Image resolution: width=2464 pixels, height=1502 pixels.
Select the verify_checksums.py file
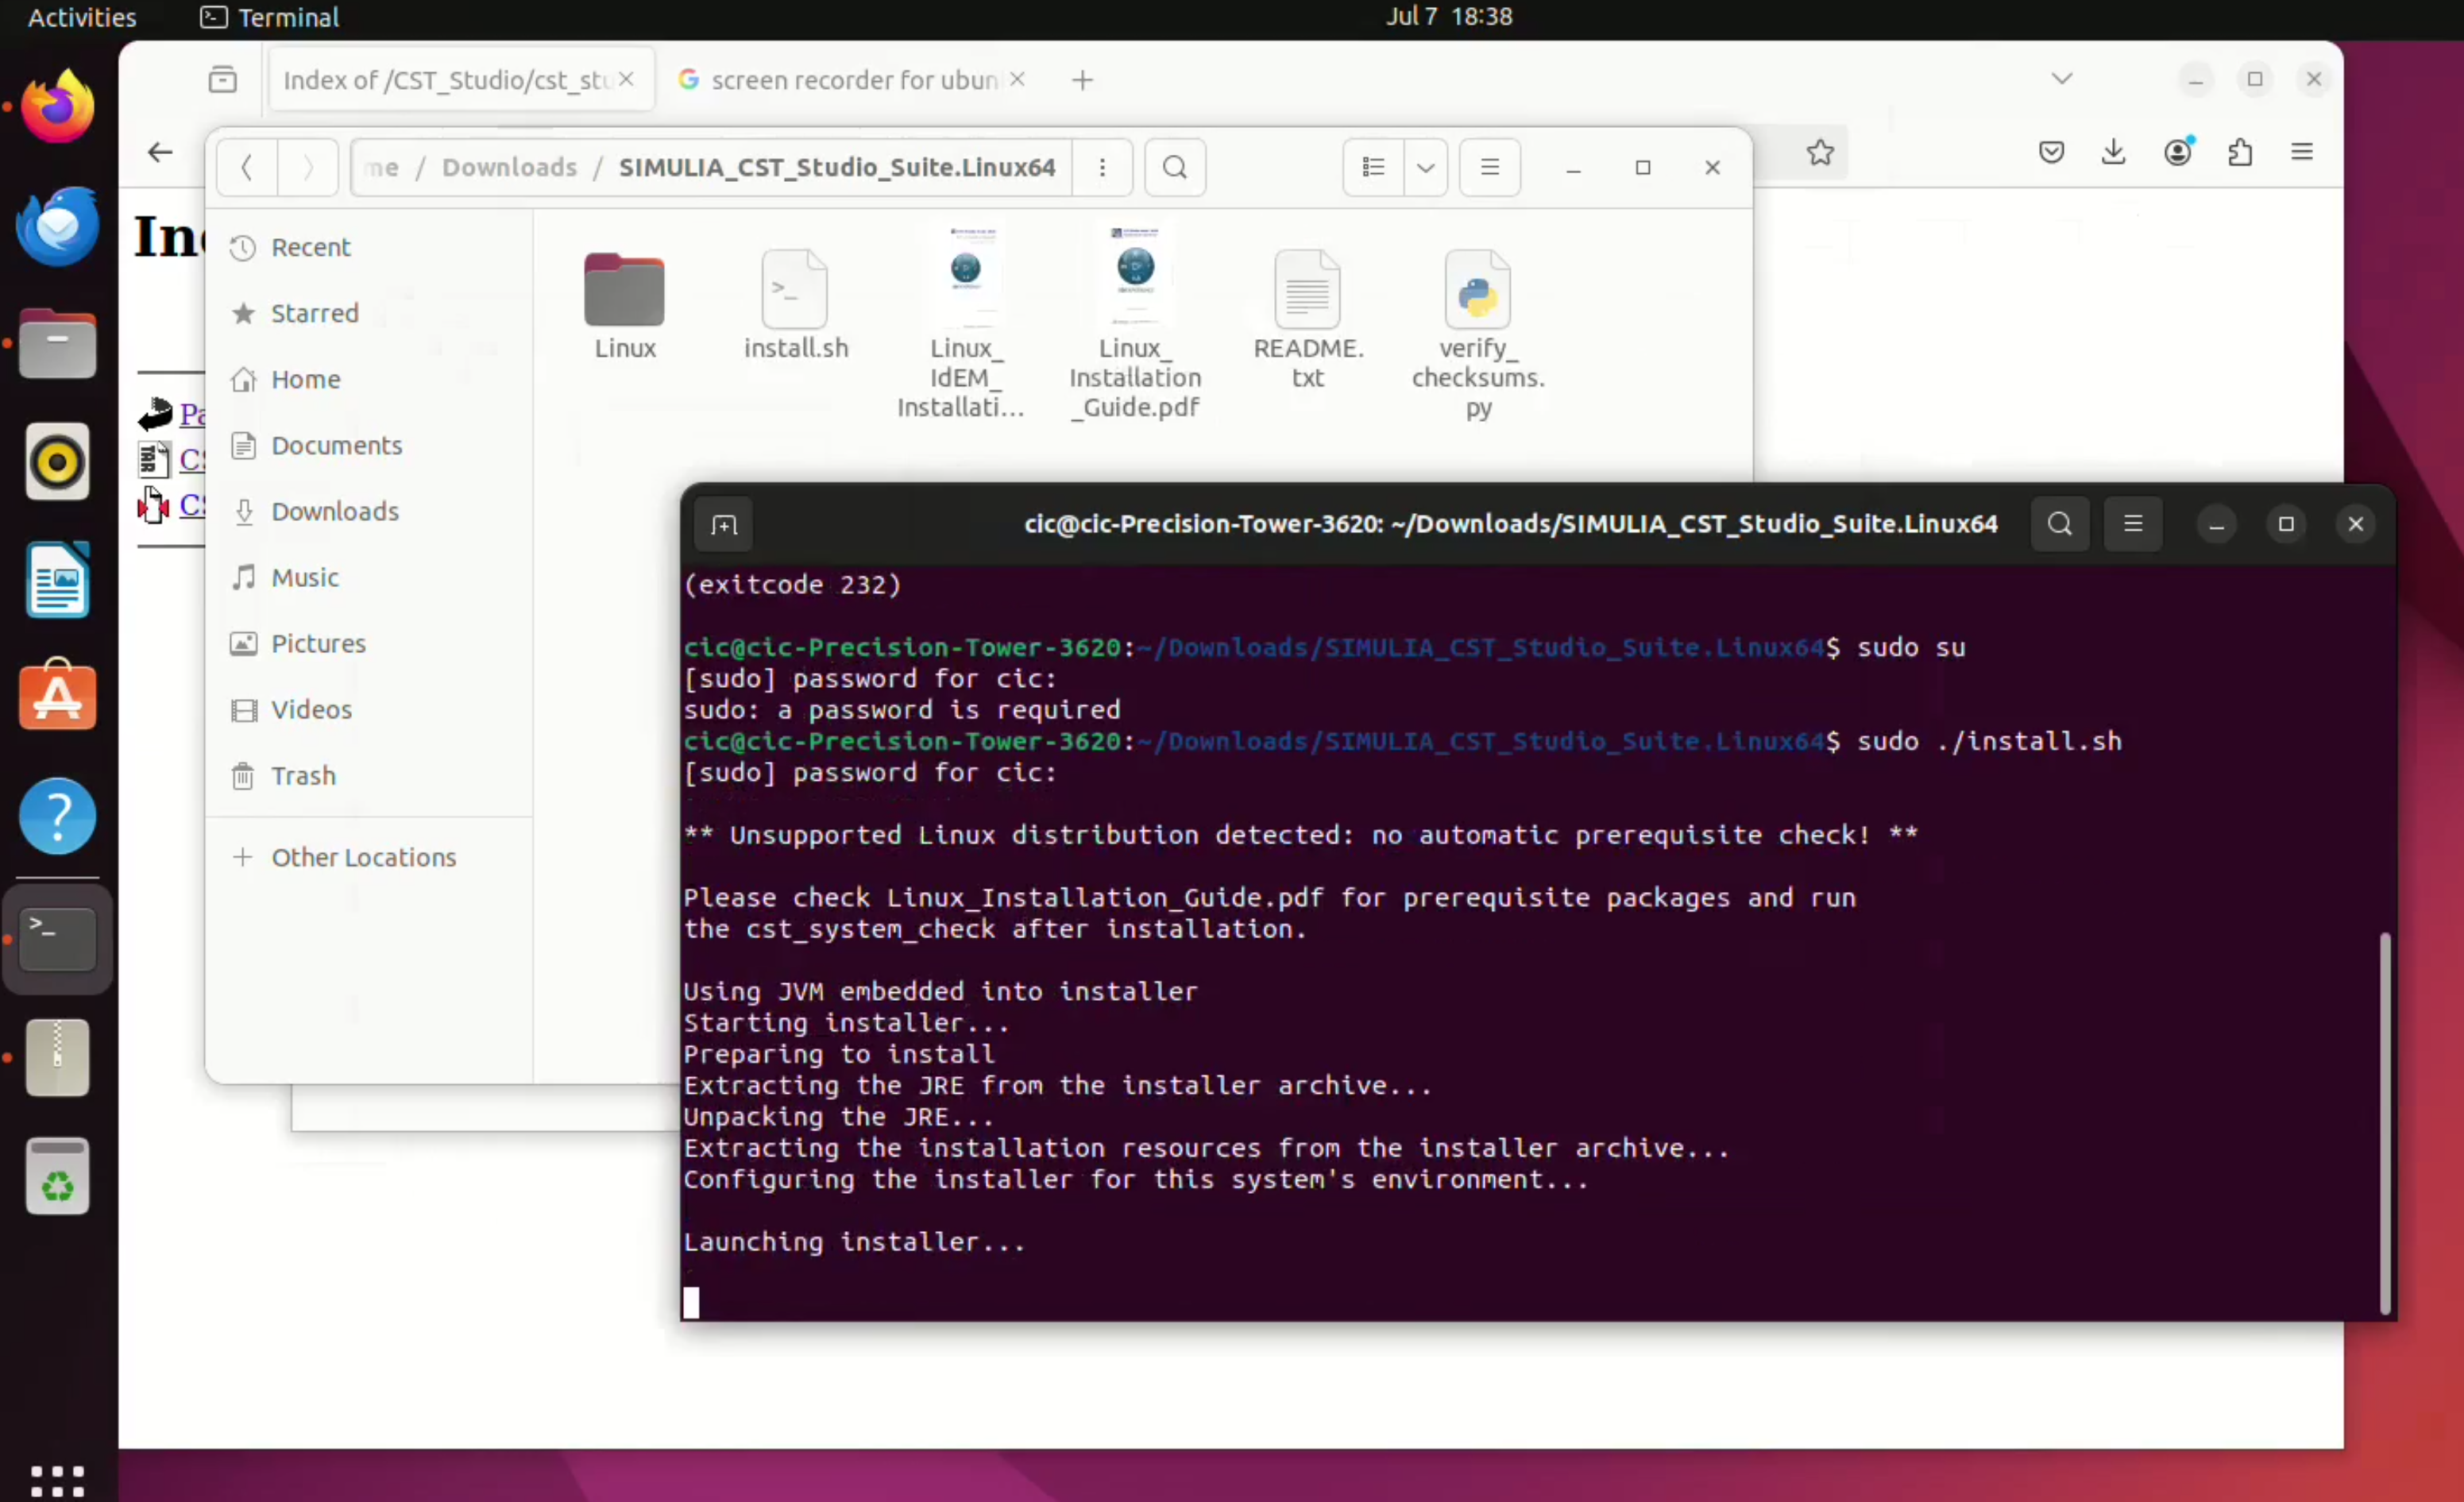(x=1478, y=334)
